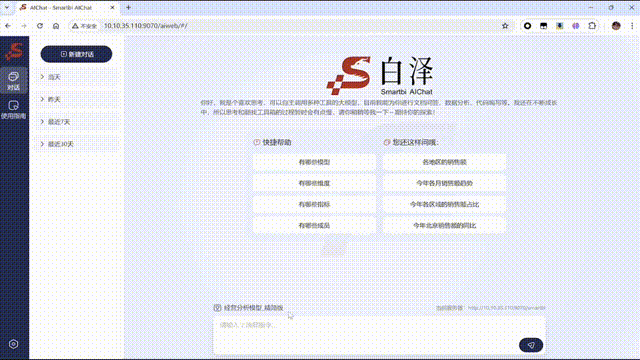Send the message with paper-plane button
Screen dimensions: 640x360
coord(531,345)
